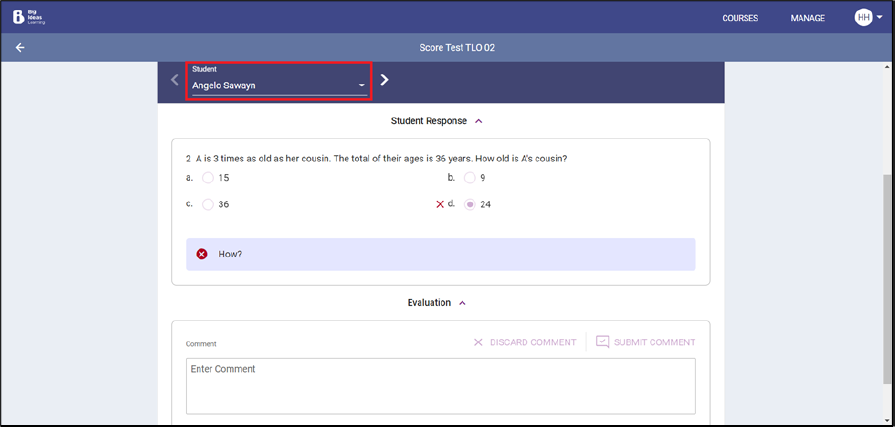Open the Student dropdown showing Angelo Sawayn
This screenshot has width=895, height=427.
coord(278,86)
